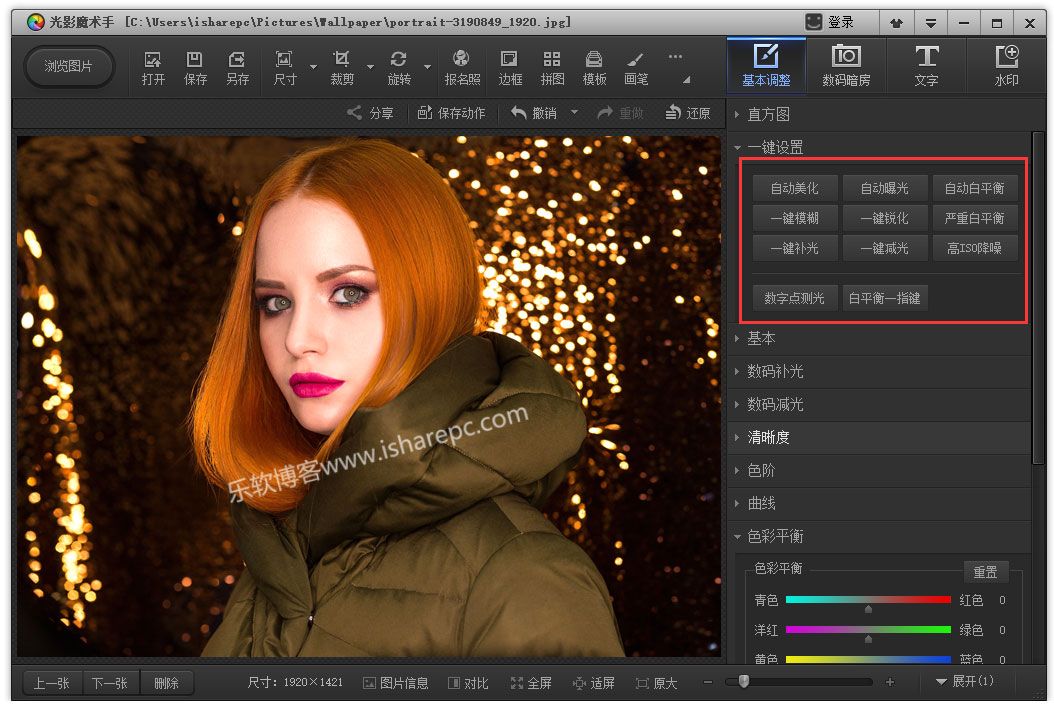Image resolution: width=1054 pixels, height=706 pixels.
Task: Toggle the 对比 compare view
Action: (468, 683)
